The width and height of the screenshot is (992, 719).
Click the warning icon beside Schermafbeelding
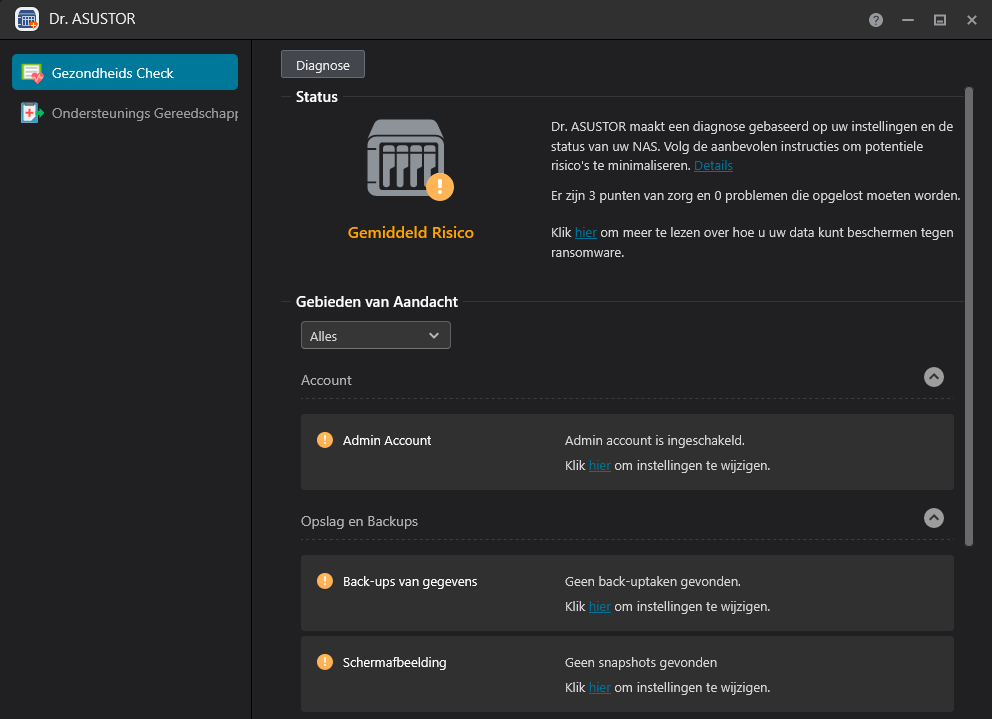(x=325, y=662)
